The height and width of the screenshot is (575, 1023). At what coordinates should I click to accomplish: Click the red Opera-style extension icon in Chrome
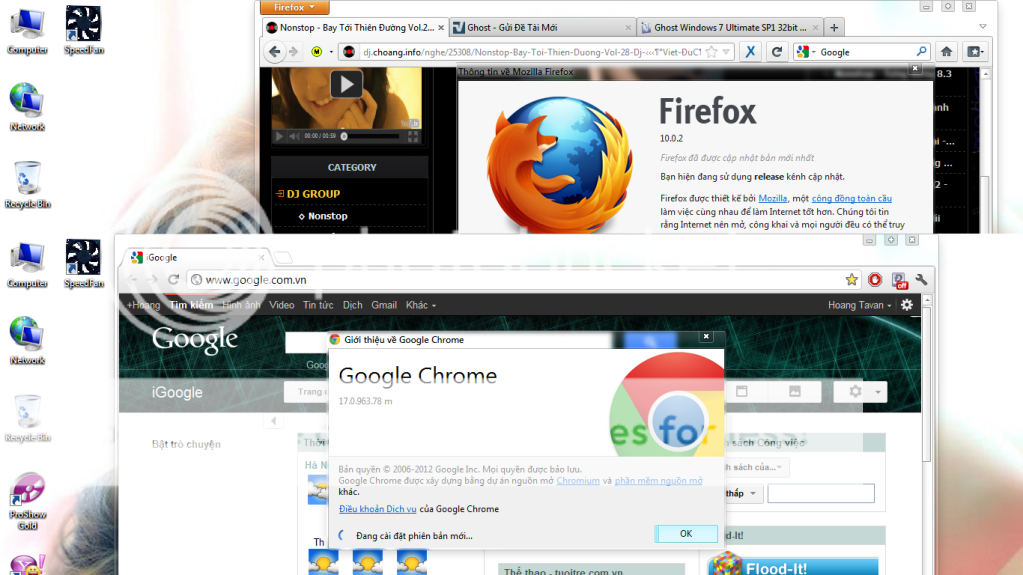tap(875, 280)
